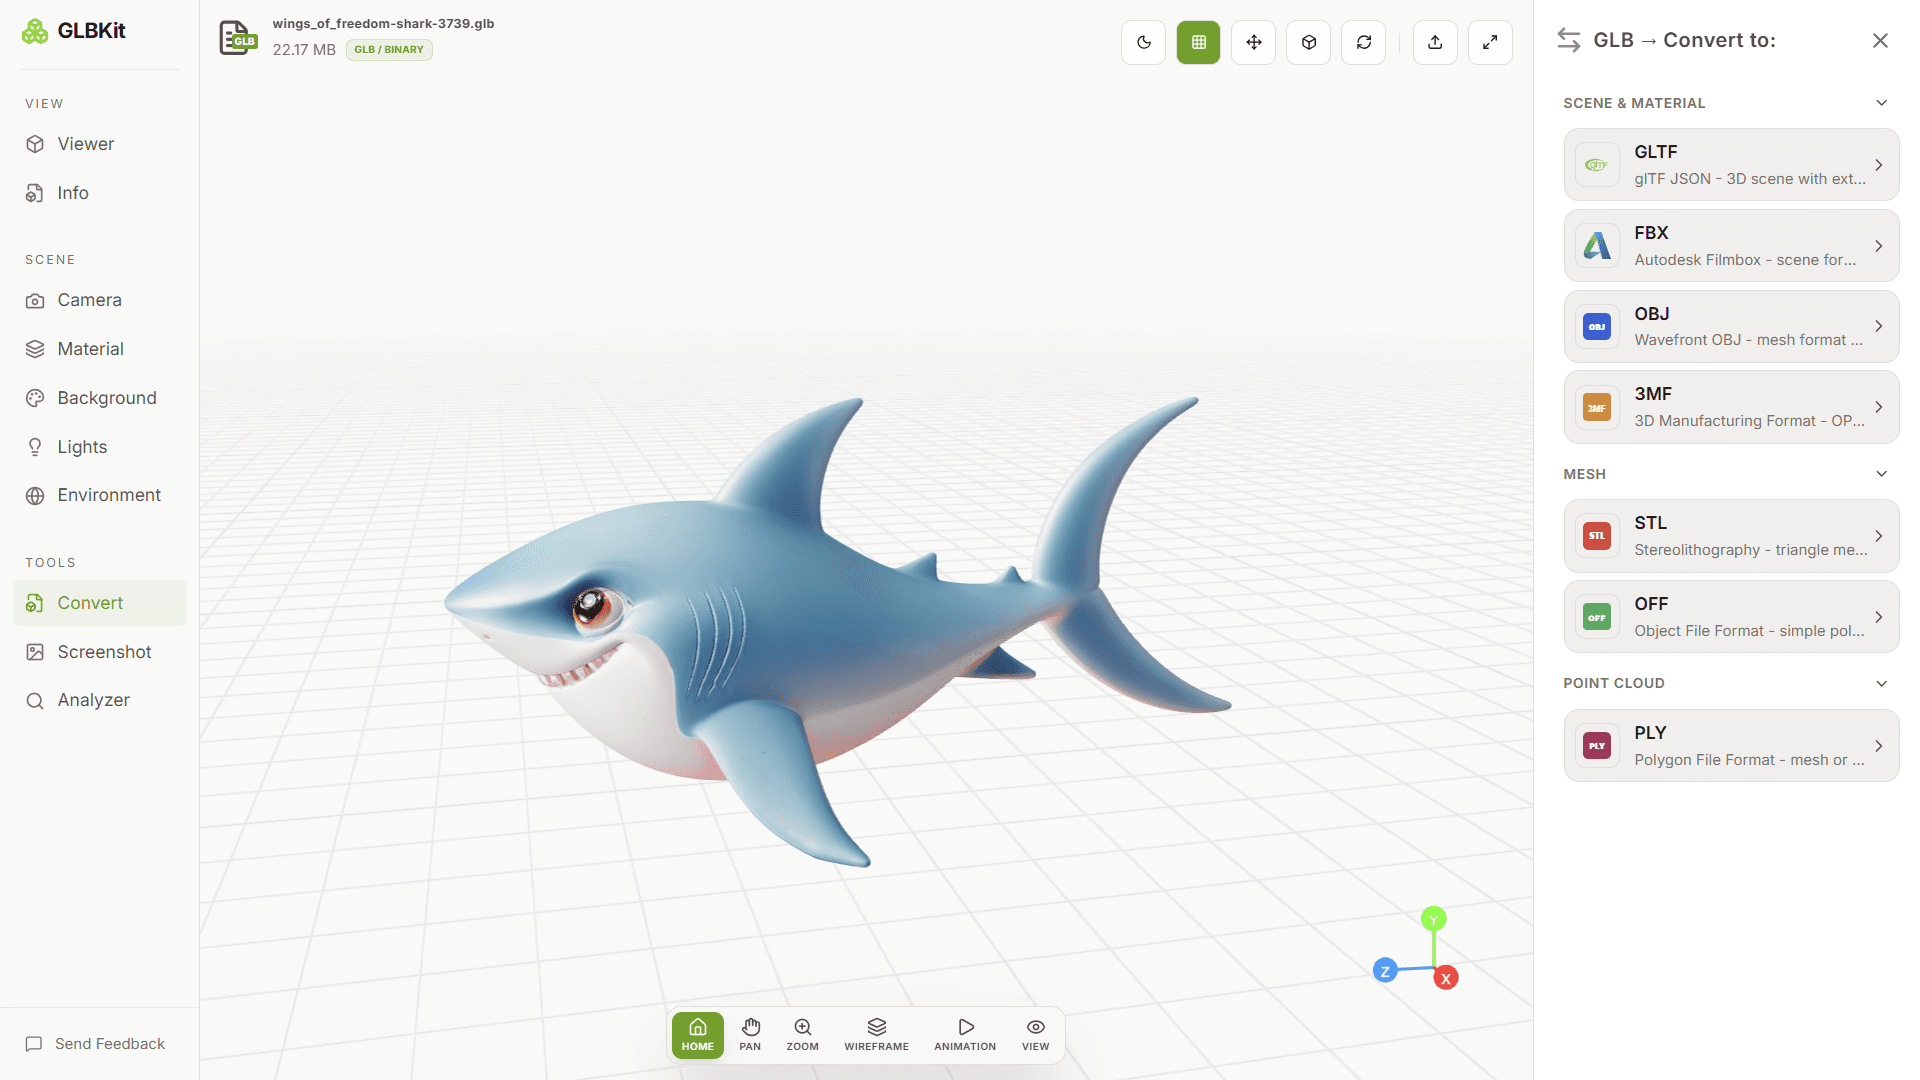Open the Info section
The width and height of the screenshot is (1920, 1080).
pyautogui.click(x=100, y=193)
